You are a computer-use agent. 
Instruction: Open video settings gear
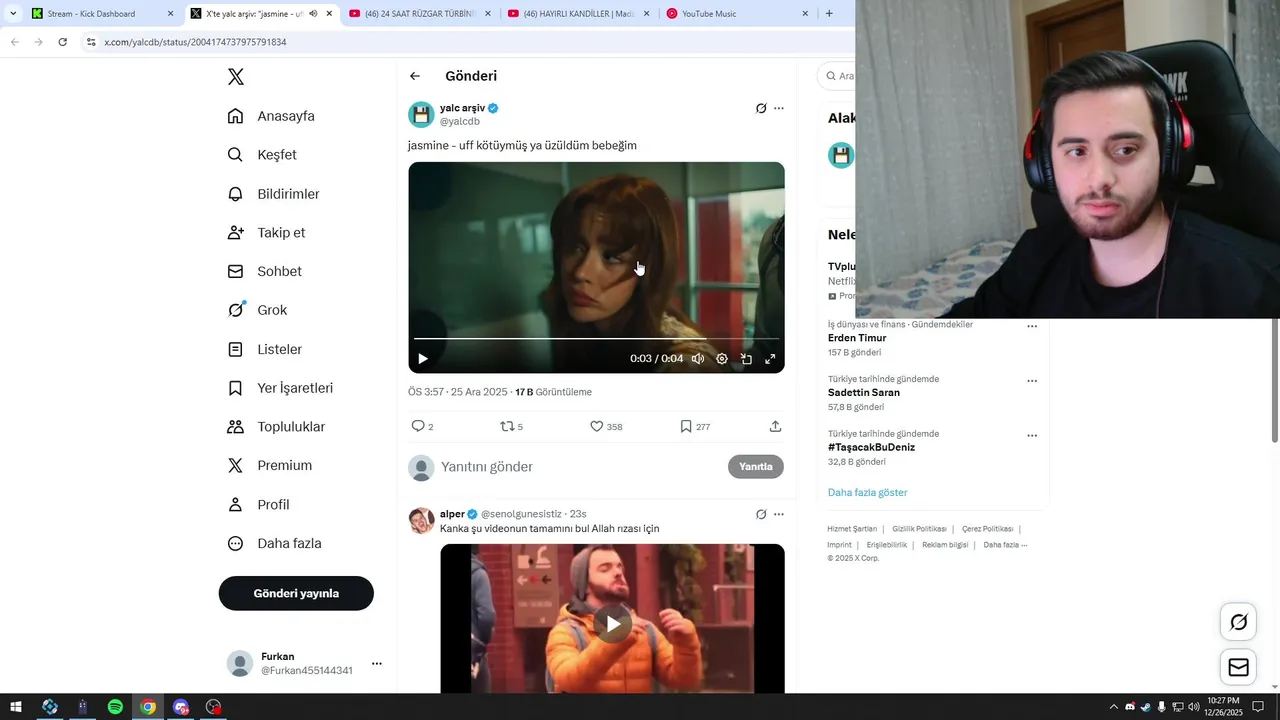tap(722, 358)
